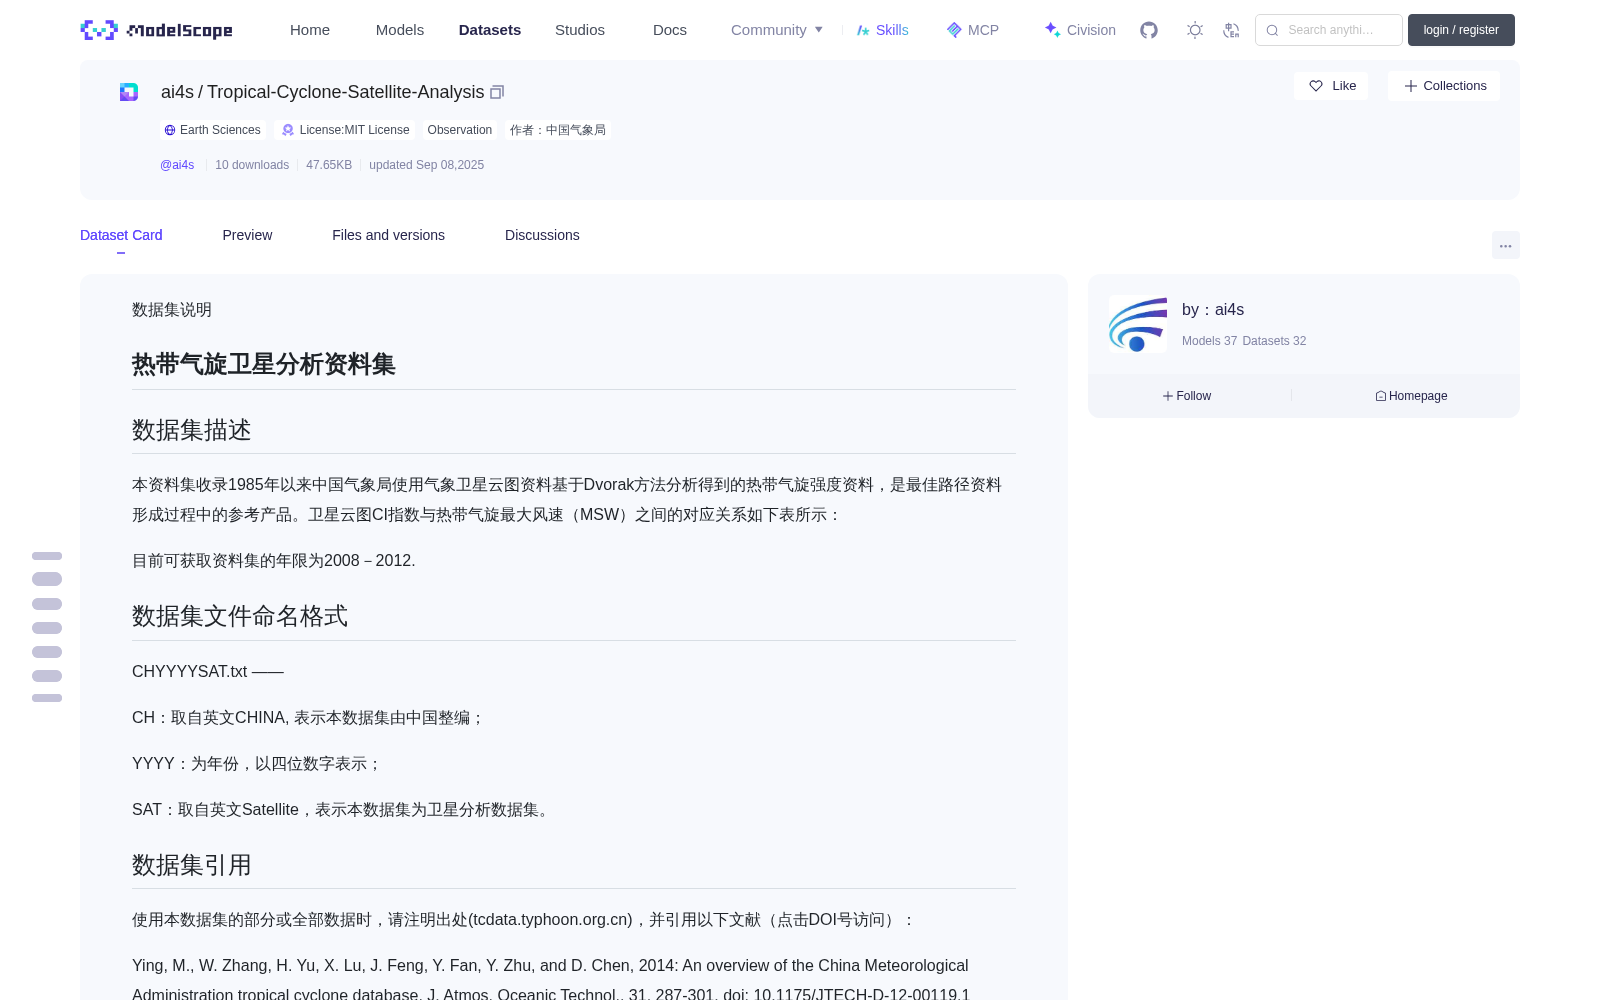This screenshot has height=1000, width=1600.
Task: Copy dataset name with the copy icon
Action: tap(497, 92)
